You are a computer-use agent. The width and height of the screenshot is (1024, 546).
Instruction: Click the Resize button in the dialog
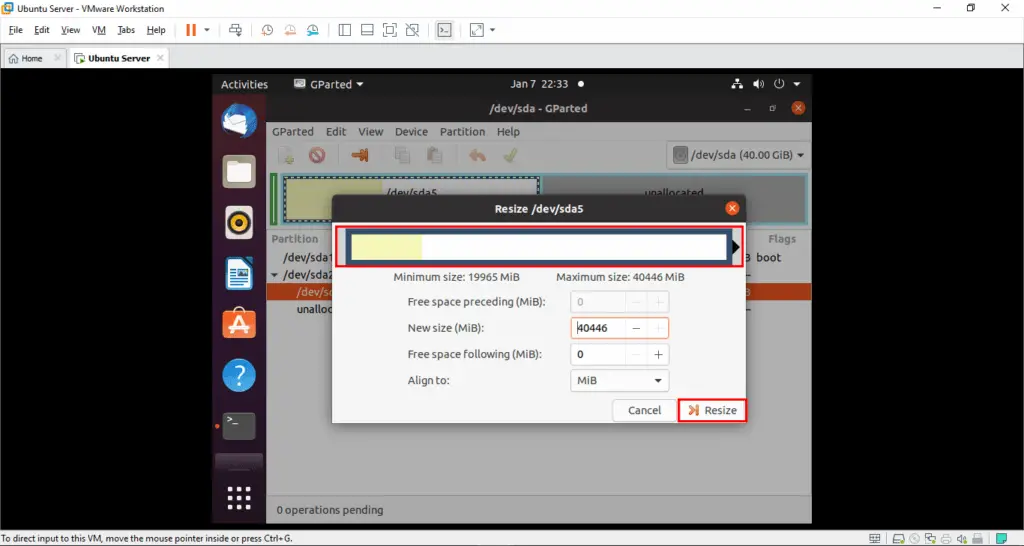point(712,410)
